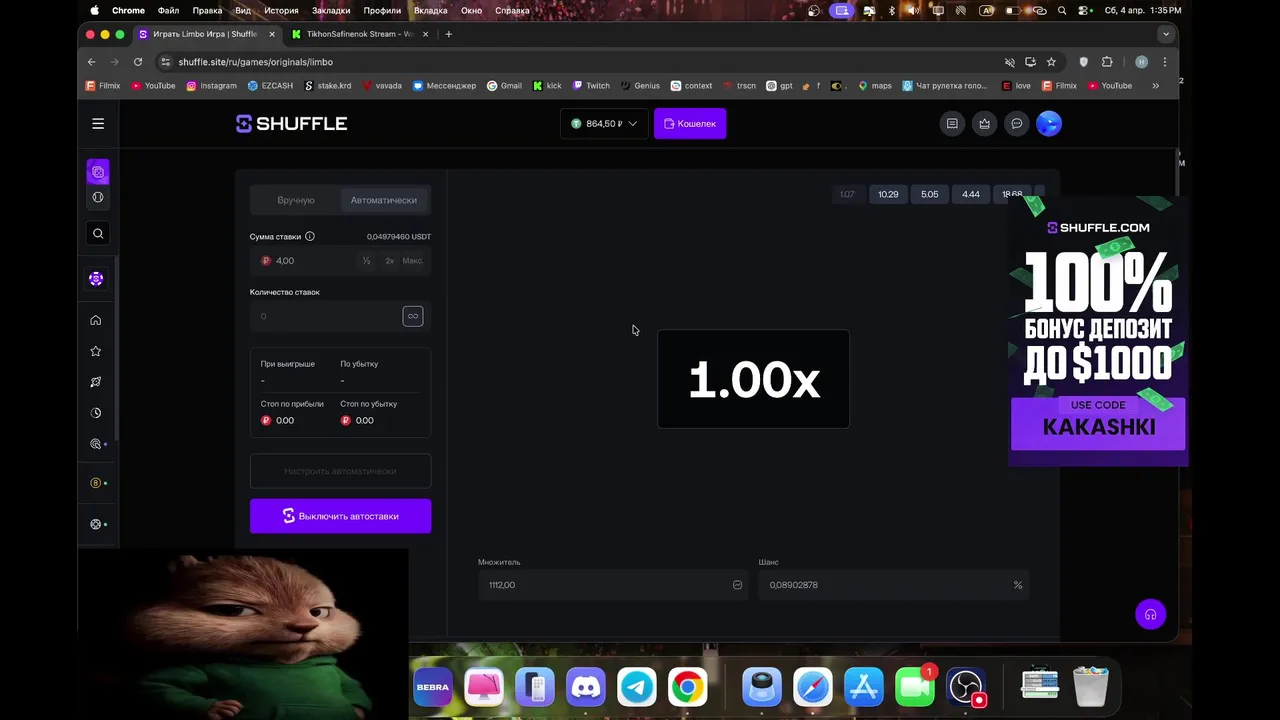Open the 10.29 result history chip
The height and width of the screenshot is (720, 1280).
[x=888, y=194]
